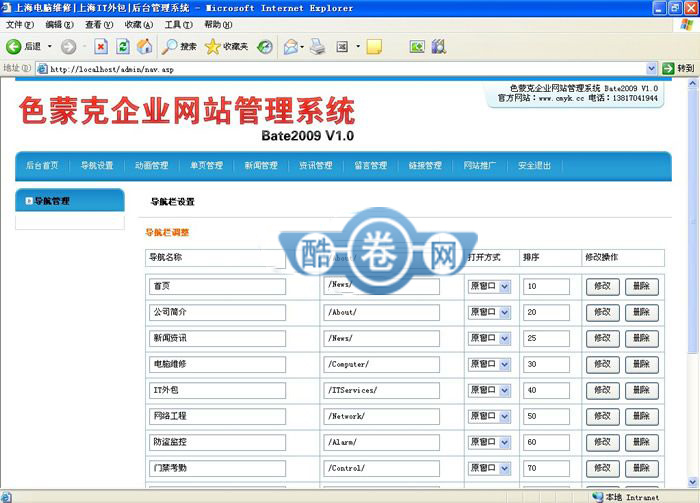Viewport: 700px width, 503px height.
Task: Click the Mail envelope toolbar icon
Action: click(291, 46)
